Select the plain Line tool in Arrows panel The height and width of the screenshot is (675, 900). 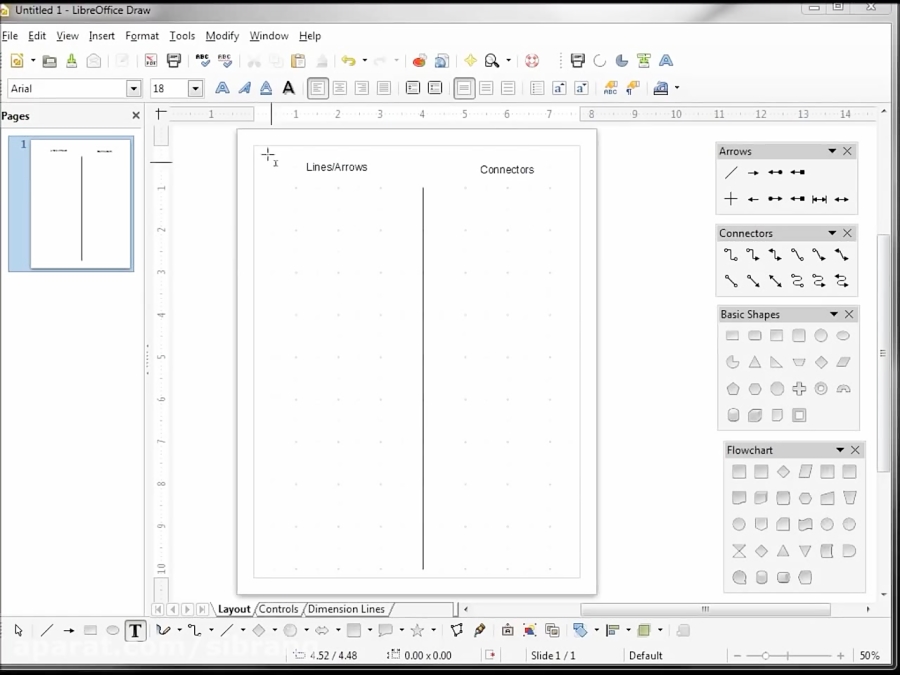pos(730,172)
